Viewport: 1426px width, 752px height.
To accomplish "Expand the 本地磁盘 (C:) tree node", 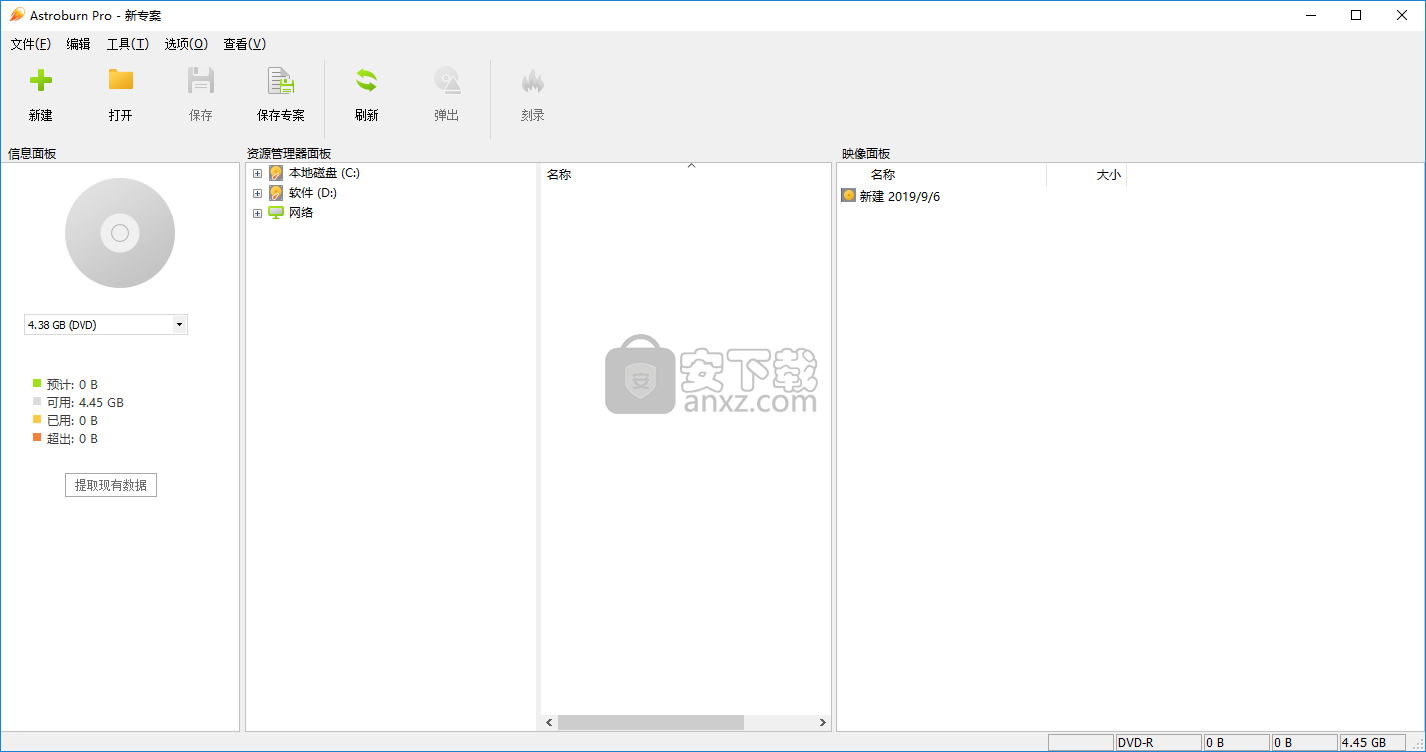I will pyautogui.click(x=257, y=173).
